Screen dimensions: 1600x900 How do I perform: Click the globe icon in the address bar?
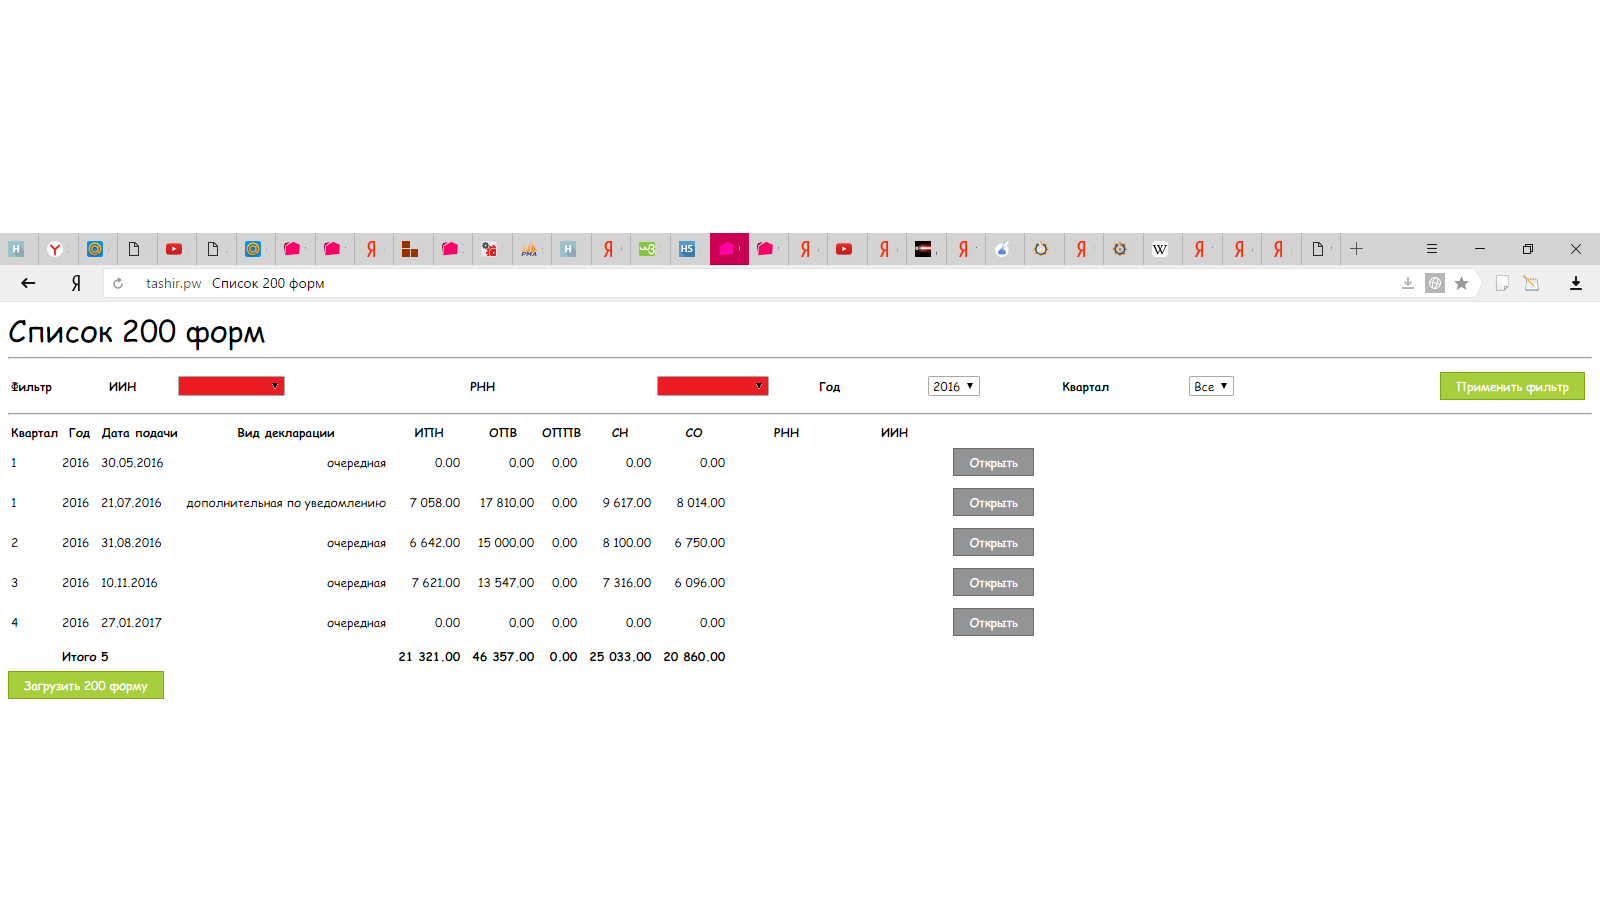click(1435, 283)
